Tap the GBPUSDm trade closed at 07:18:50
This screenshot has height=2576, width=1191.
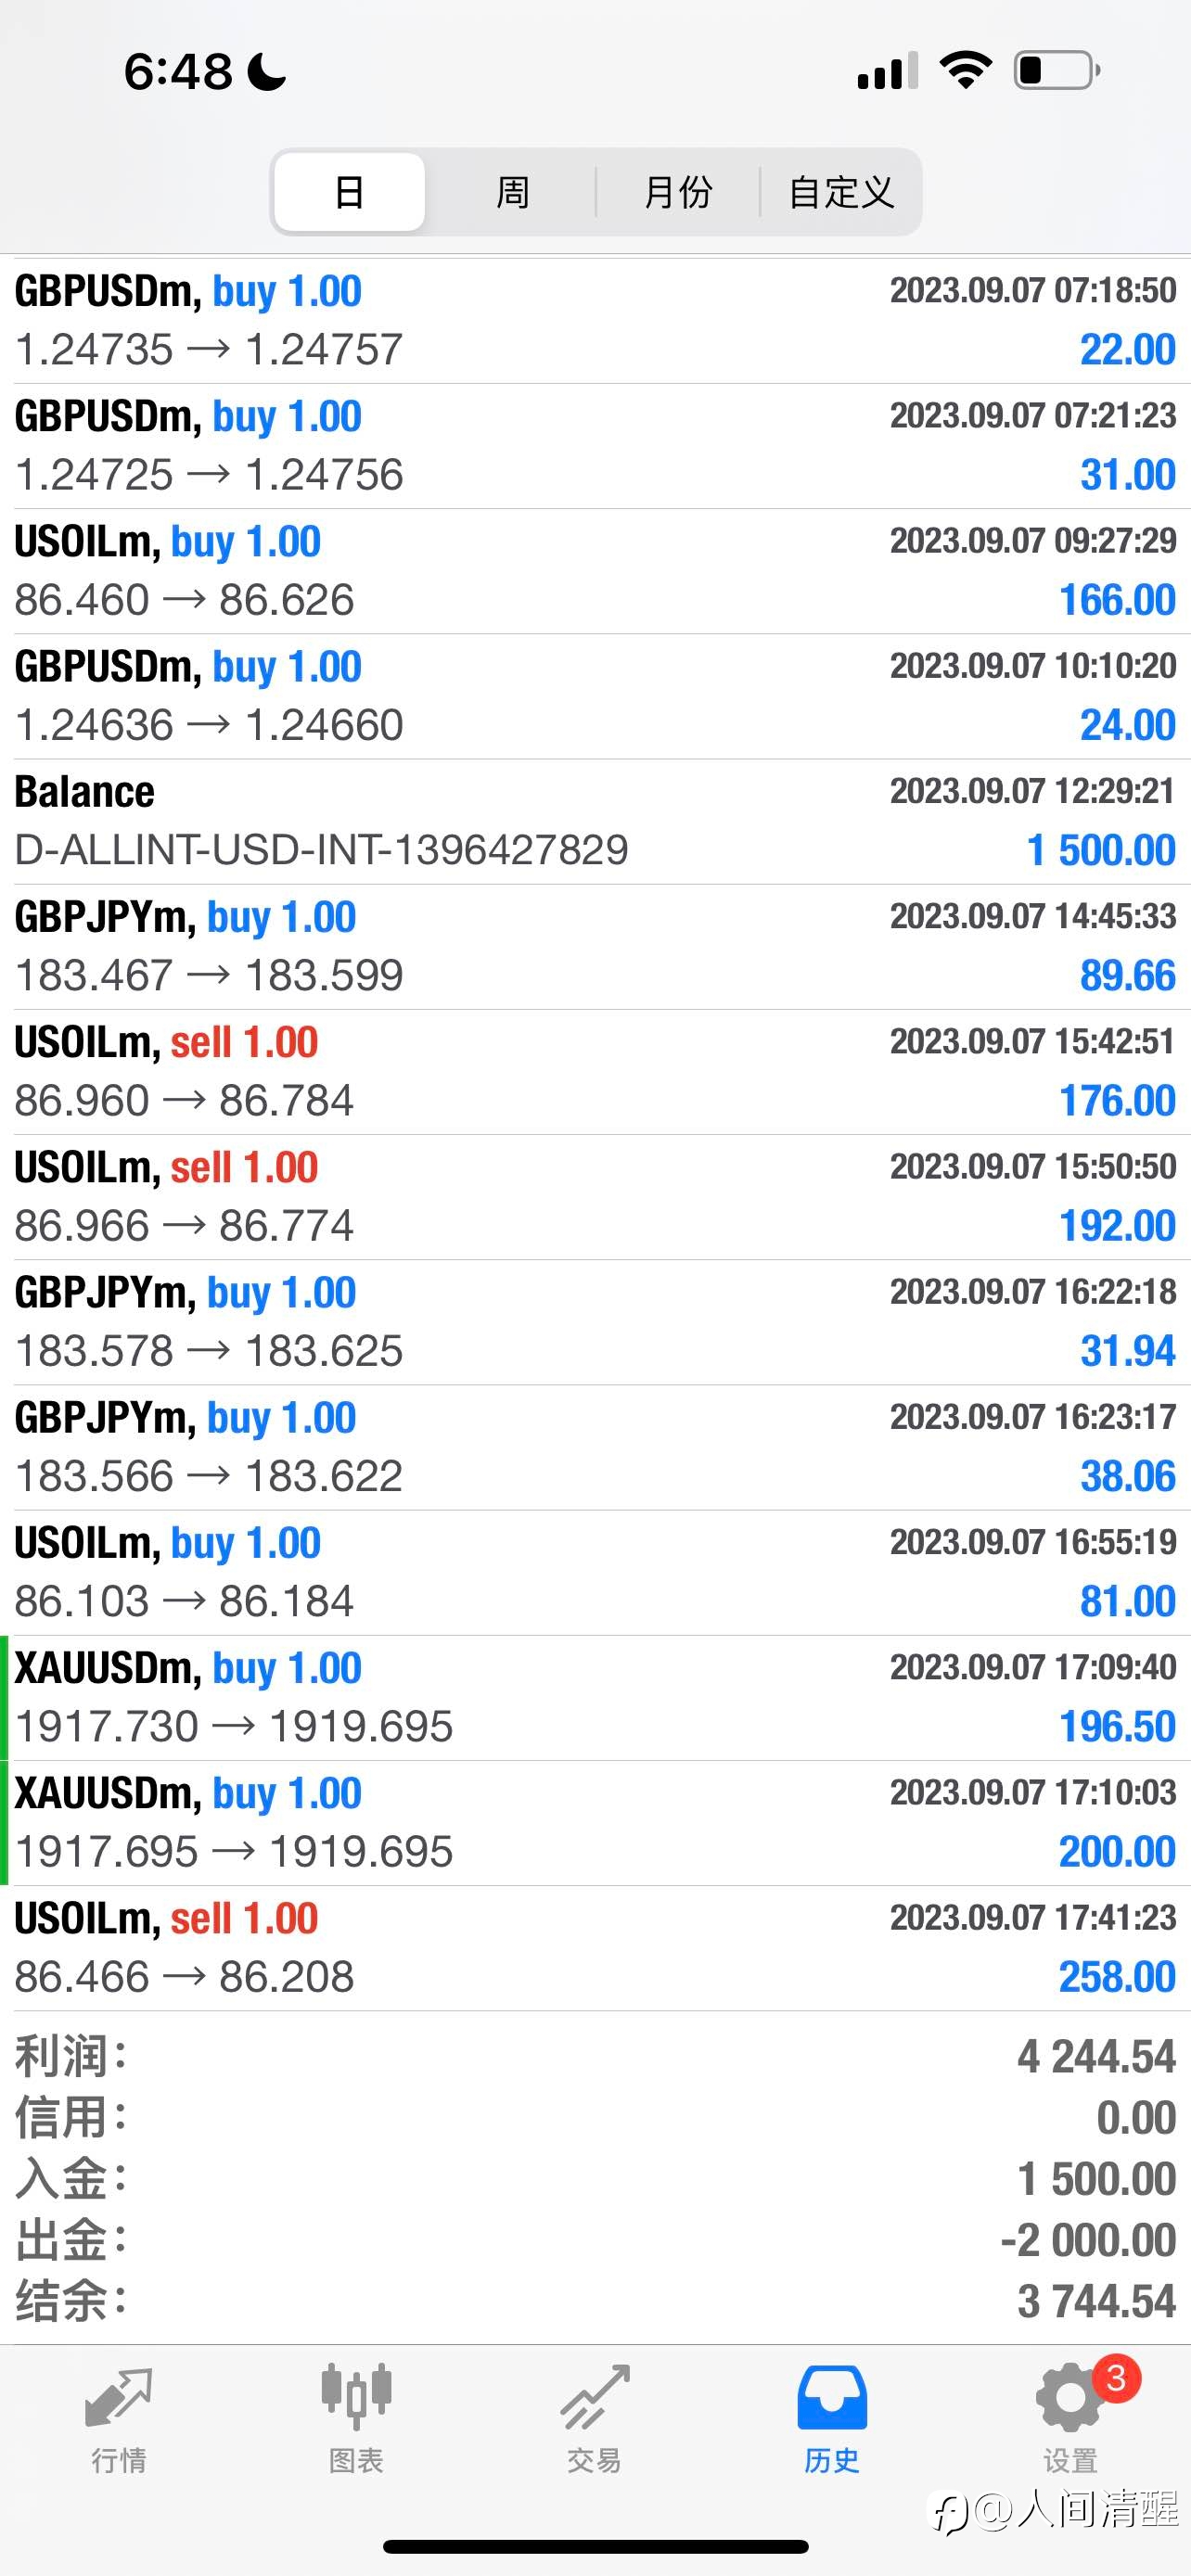[595, 320]
